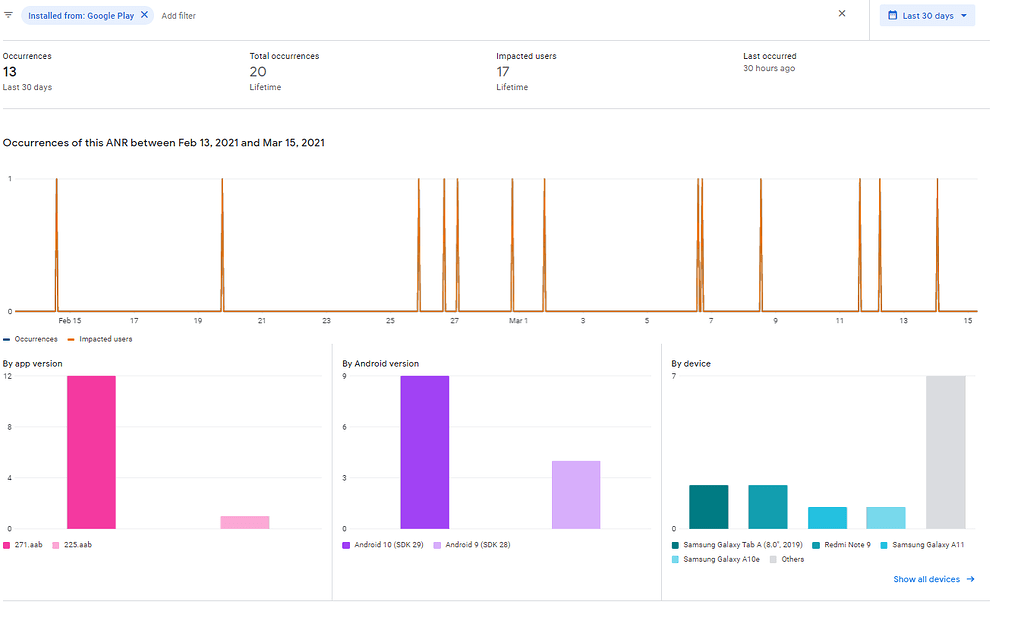Click the Add filter field
This screenshot has width=1024, height=627.
(x=178, y=16)
